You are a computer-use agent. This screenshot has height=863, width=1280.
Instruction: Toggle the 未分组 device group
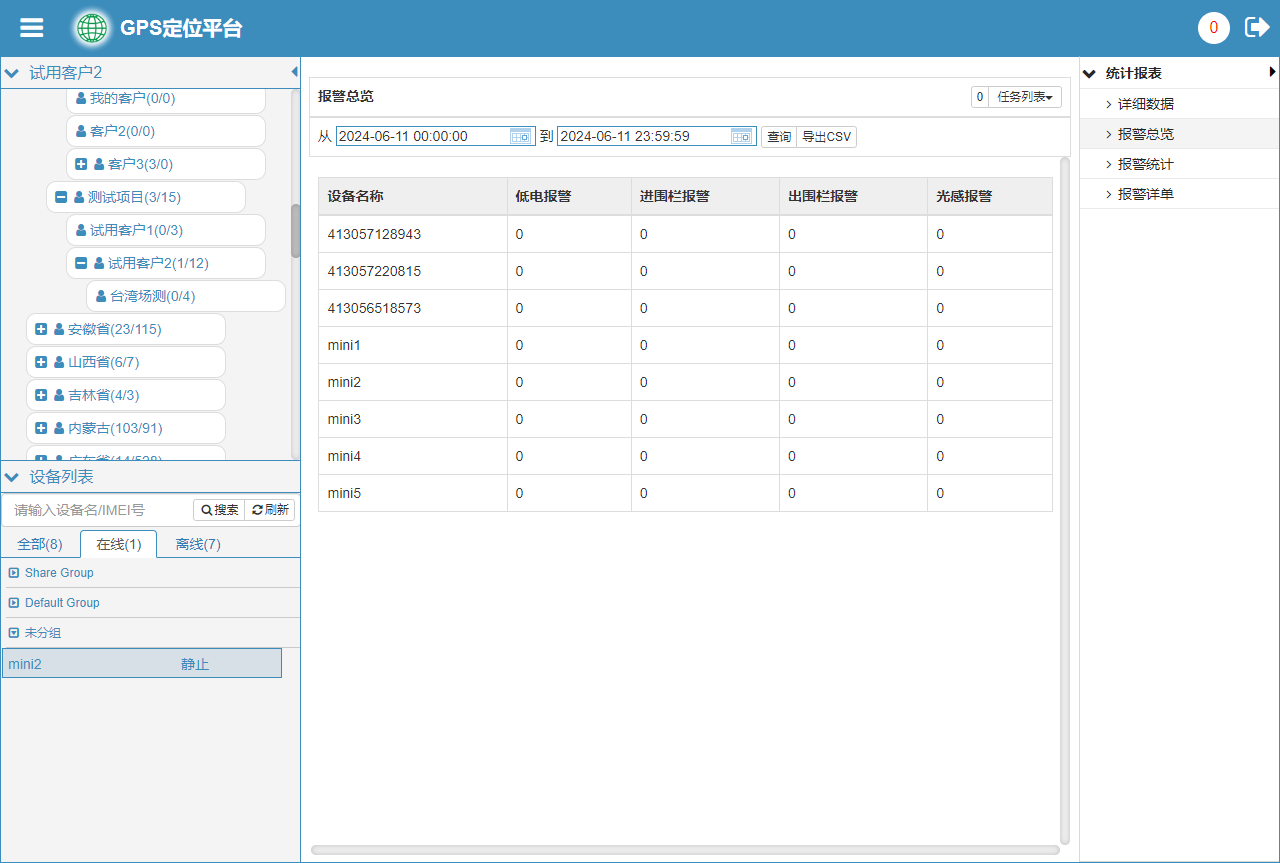(14, 633)
